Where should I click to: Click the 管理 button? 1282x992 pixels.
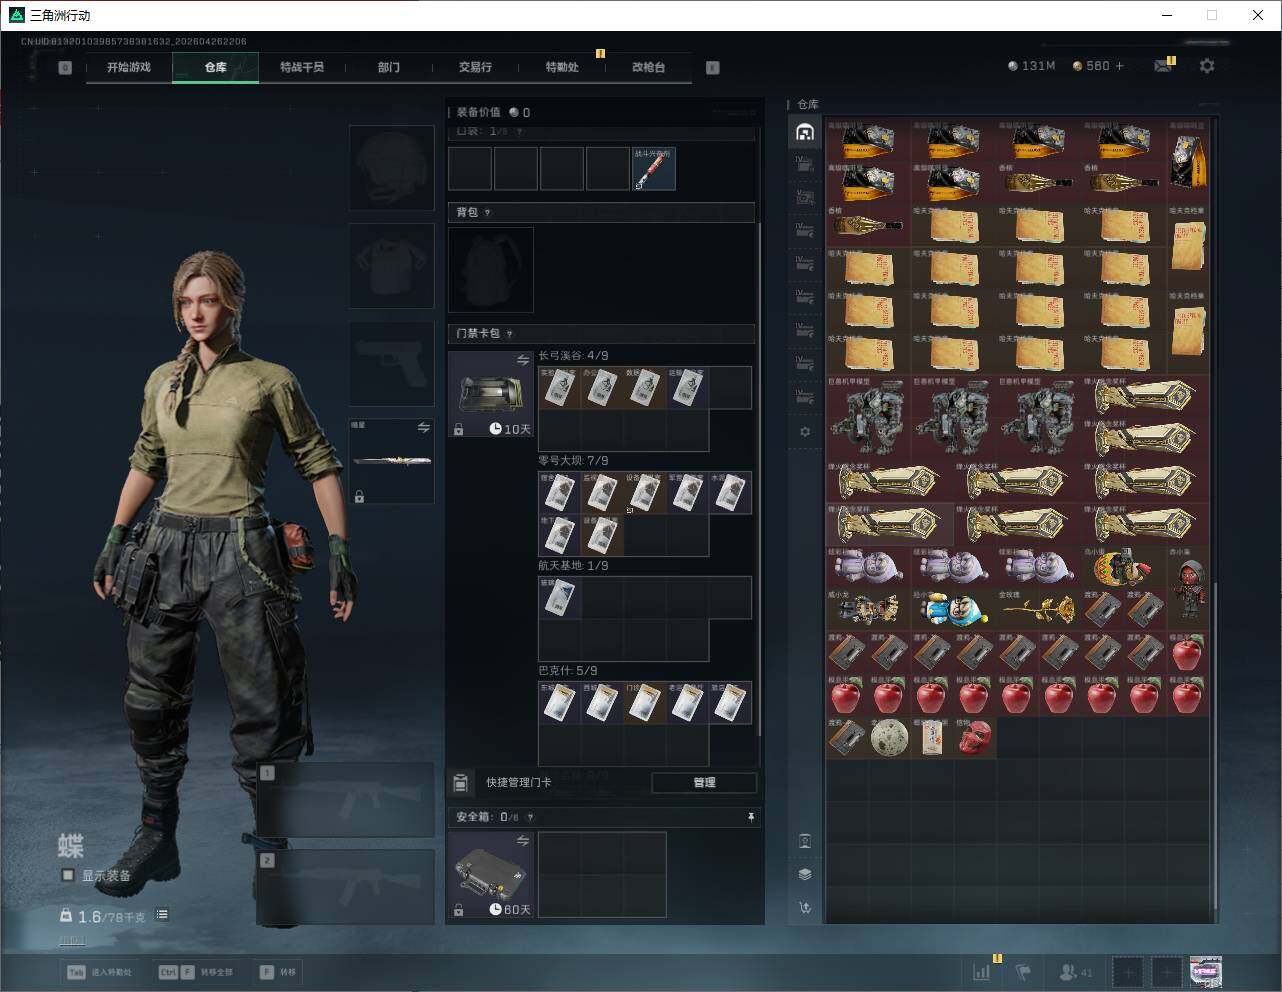(x=704, y=782)
